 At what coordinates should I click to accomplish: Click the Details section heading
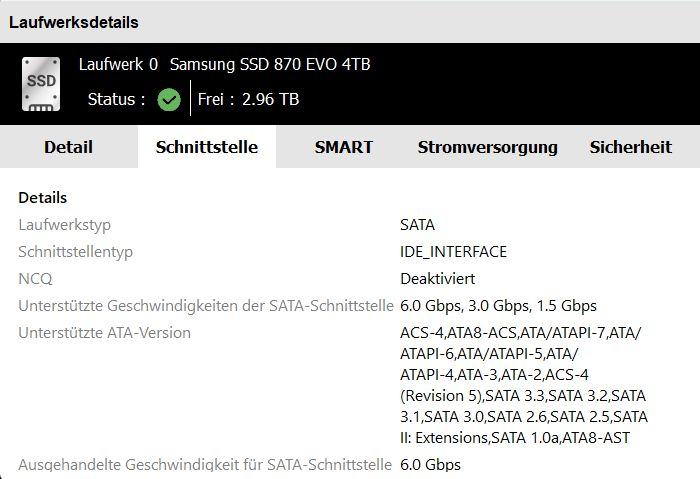[x=43, y=198]
